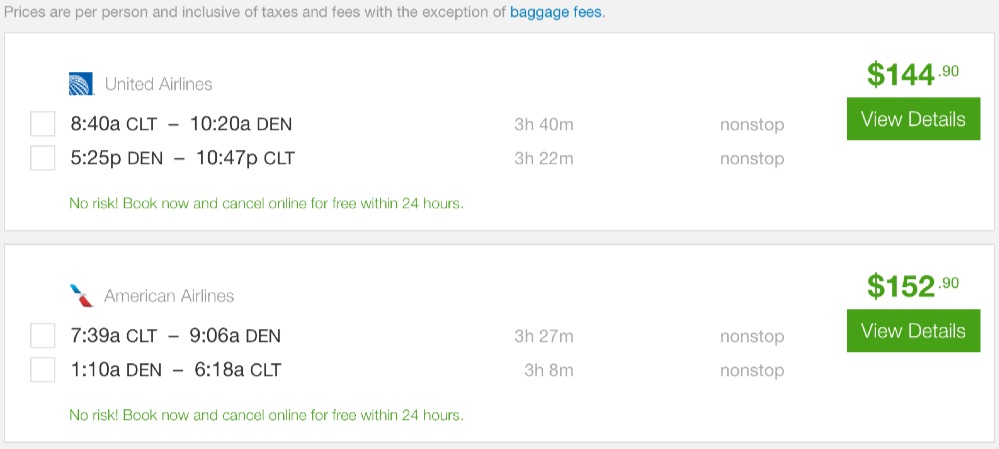Click the United Airlines carrier name
This screenshot has height=449, width=999.
click(x=158, y=84)
